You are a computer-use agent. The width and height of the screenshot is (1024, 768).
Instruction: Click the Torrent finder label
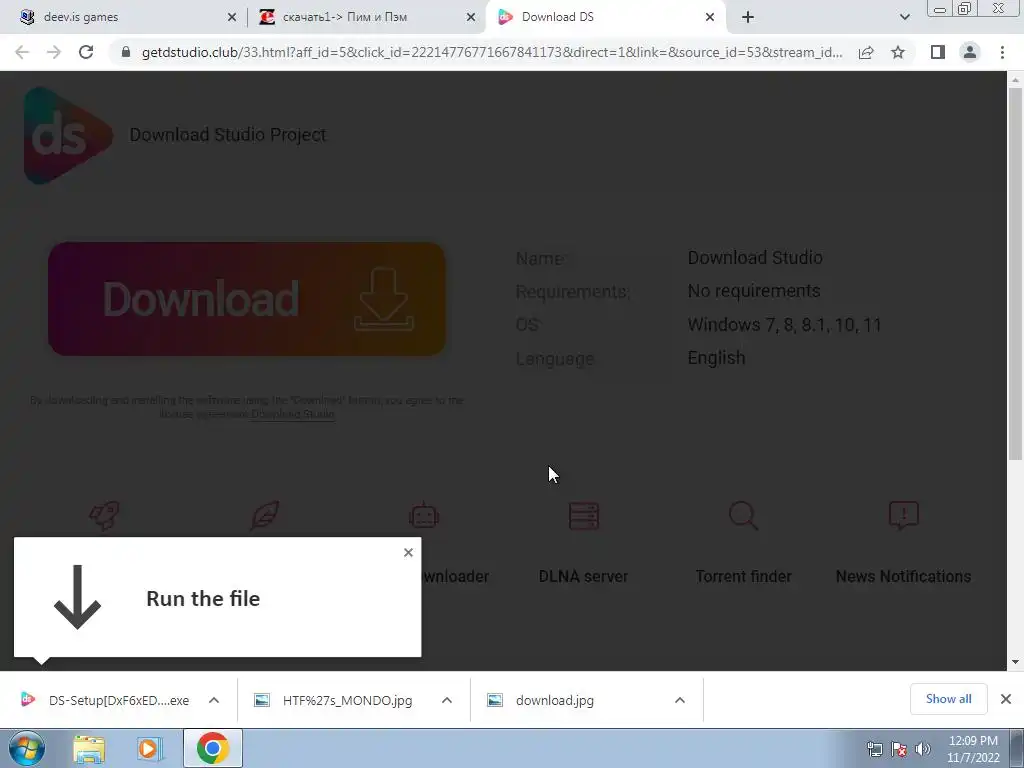pyautogui.click(x=743, y=577)
